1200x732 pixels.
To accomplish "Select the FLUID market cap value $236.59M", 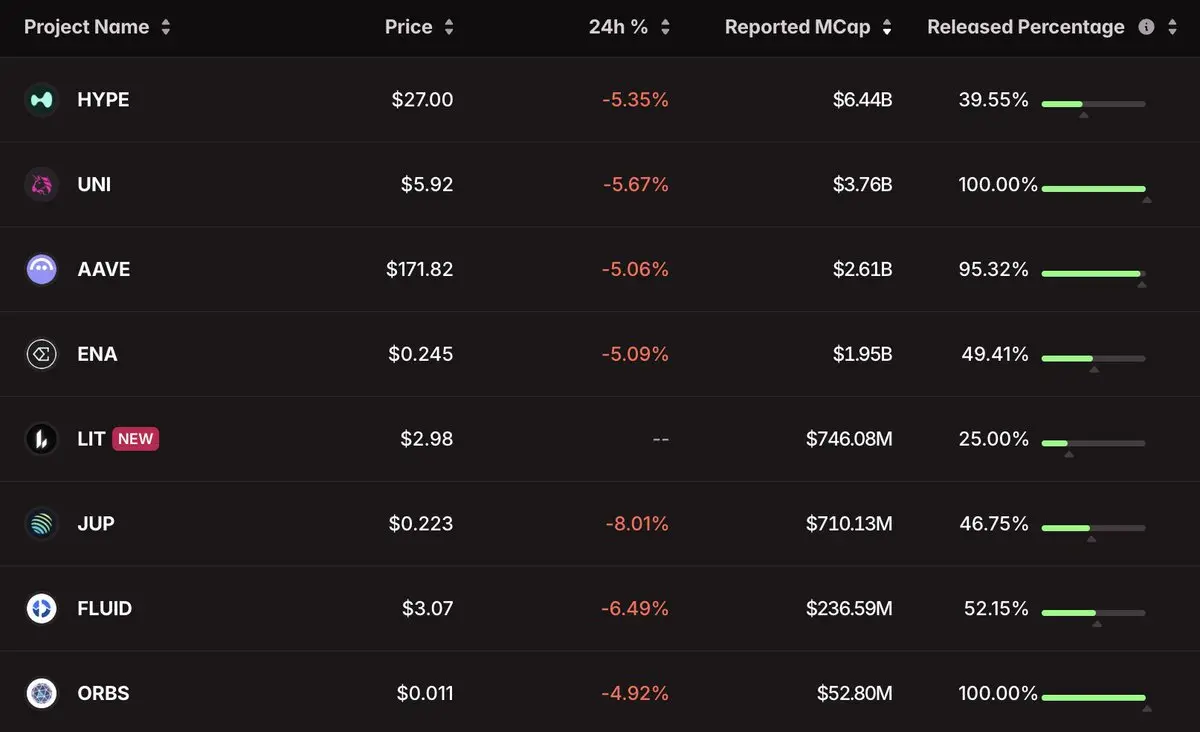I will 849,608.
